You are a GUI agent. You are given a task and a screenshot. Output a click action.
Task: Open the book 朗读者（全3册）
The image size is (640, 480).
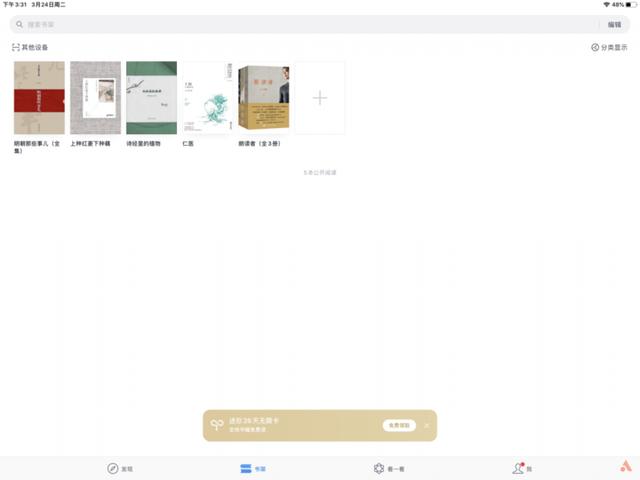pos(263,98)
